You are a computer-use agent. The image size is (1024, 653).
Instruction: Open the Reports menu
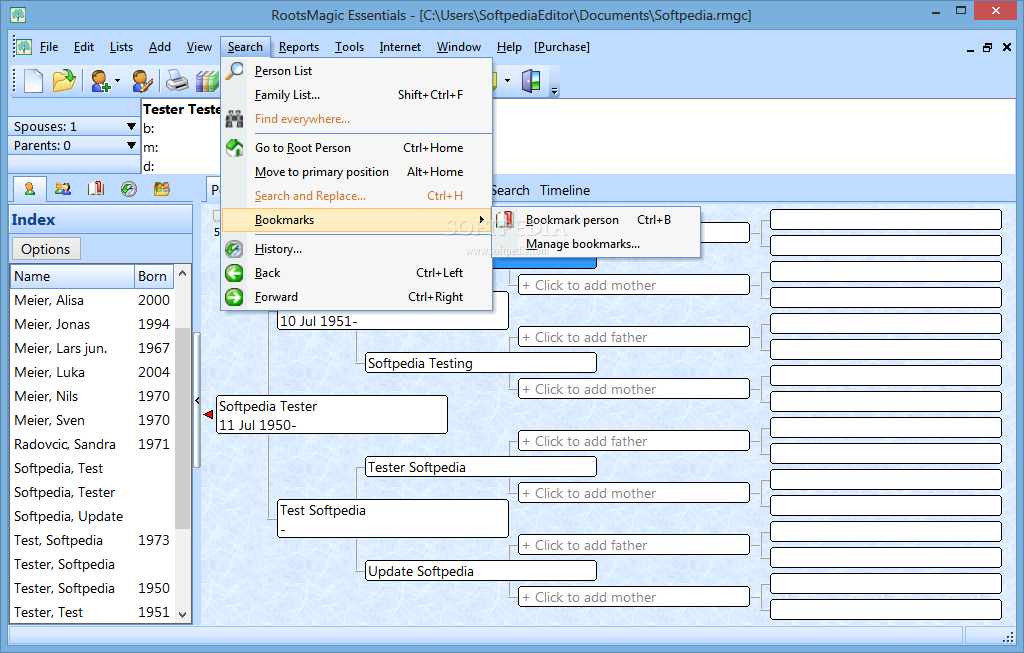pyautogui.click(x=298, y=47)
